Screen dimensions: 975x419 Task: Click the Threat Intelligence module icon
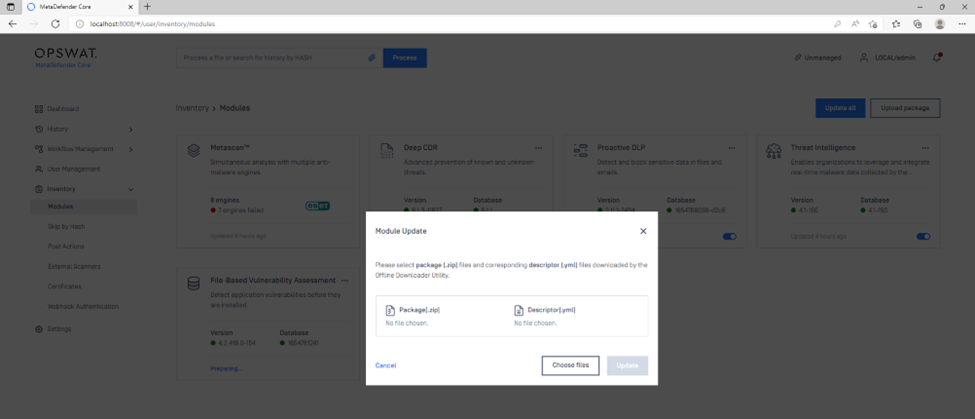coord(774,150)
